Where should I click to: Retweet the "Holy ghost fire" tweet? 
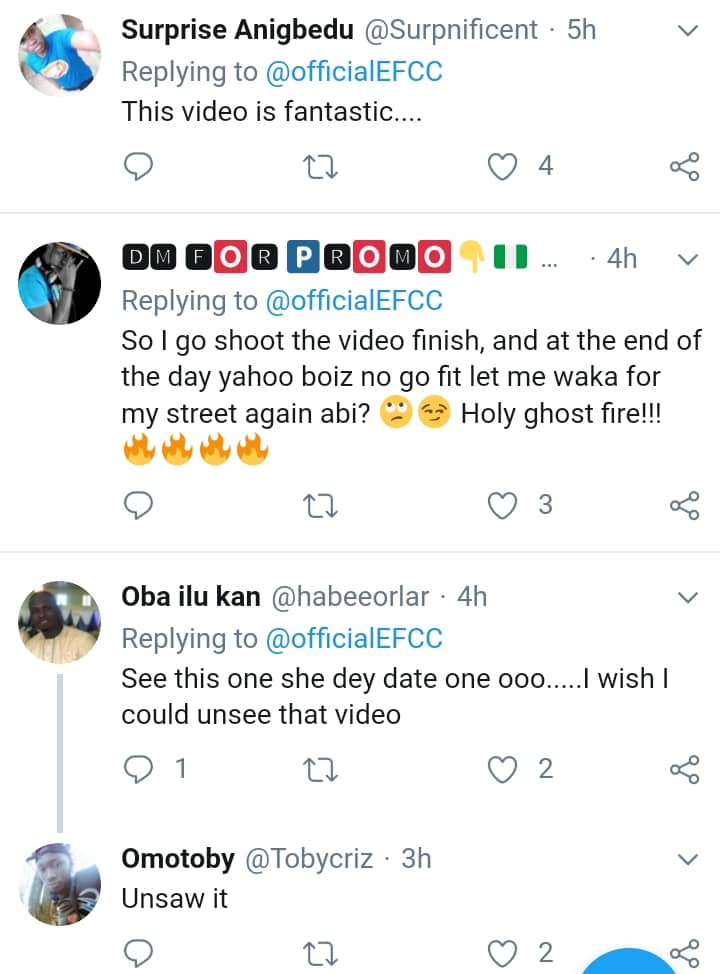(x=320, y=505)
